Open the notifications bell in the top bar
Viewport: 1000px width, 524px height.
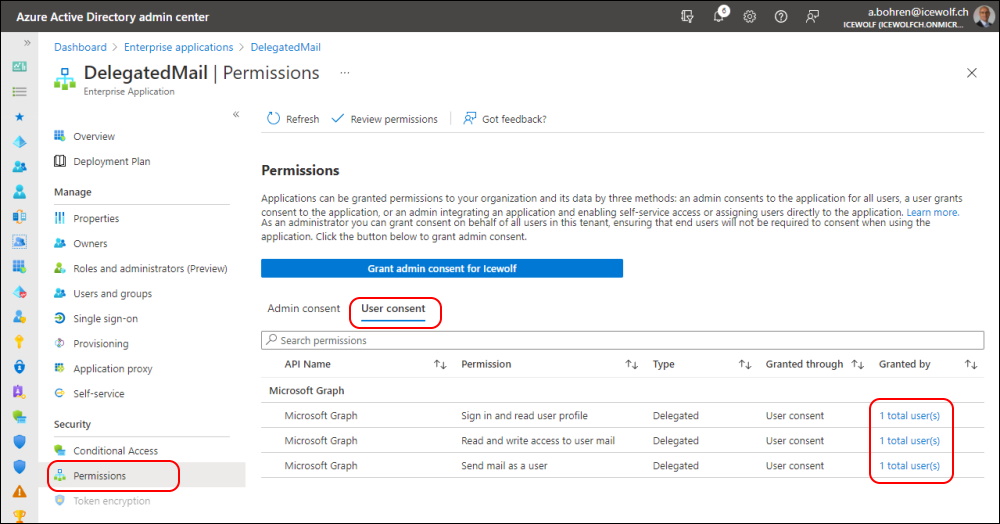(719, 16)
